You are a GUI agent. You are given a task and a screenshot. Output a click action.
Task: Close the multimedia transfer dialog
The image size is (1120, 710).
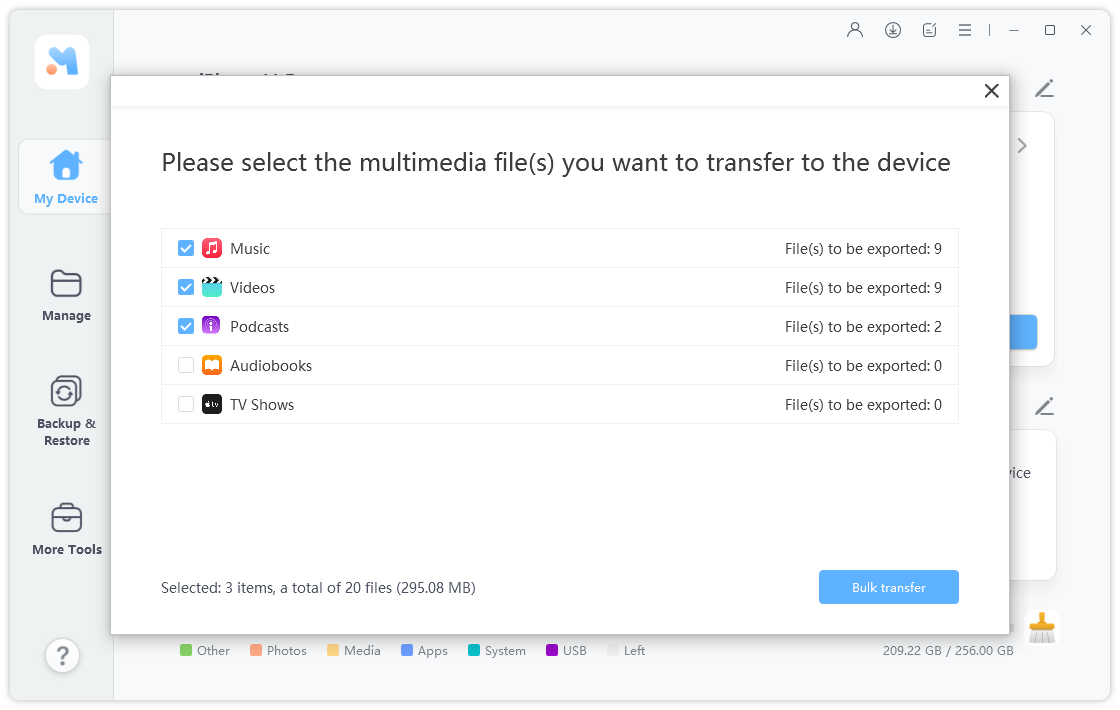coord(991,91)
